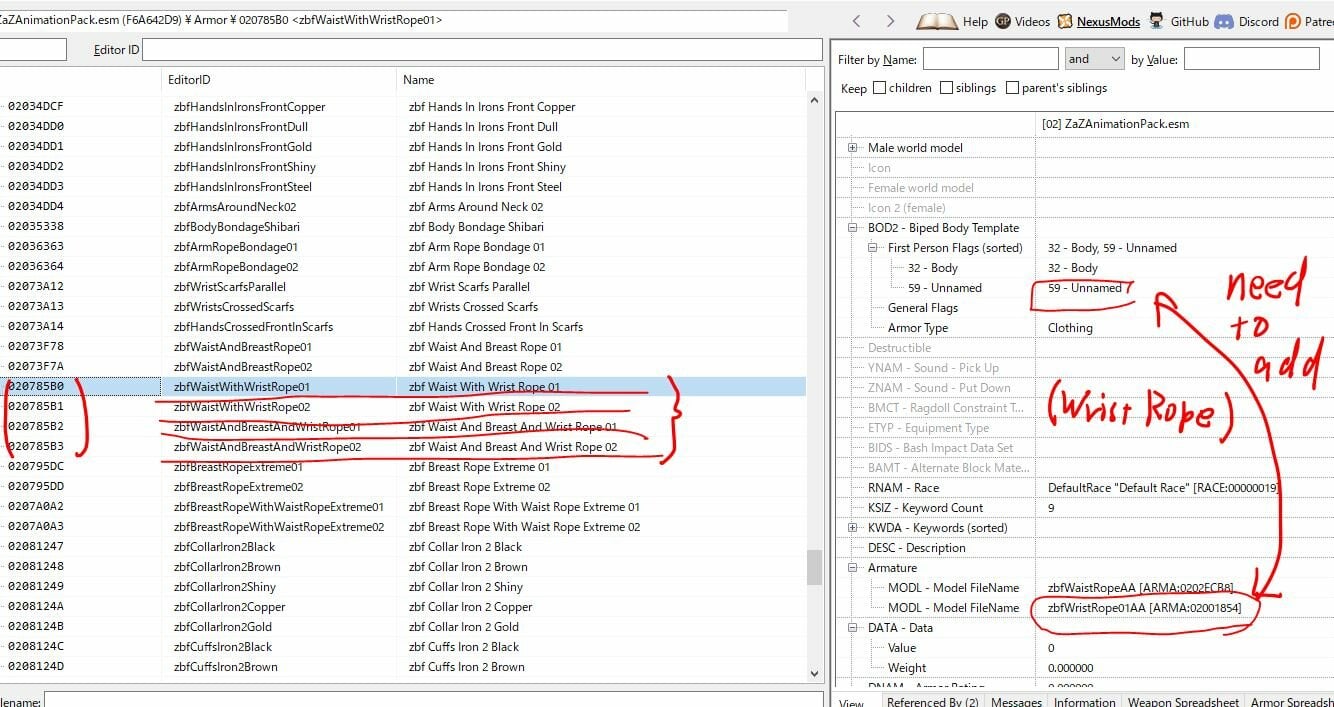Open the Videos GP icon

(1002, 21)
